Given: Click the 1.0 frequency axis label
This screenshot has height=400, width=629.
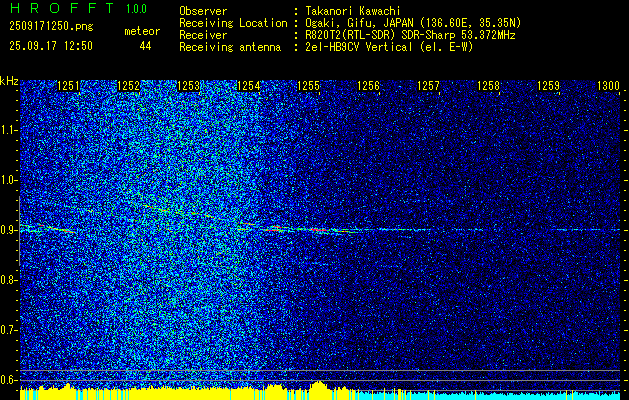Looking at the screenshot, I should pos(8,180).
